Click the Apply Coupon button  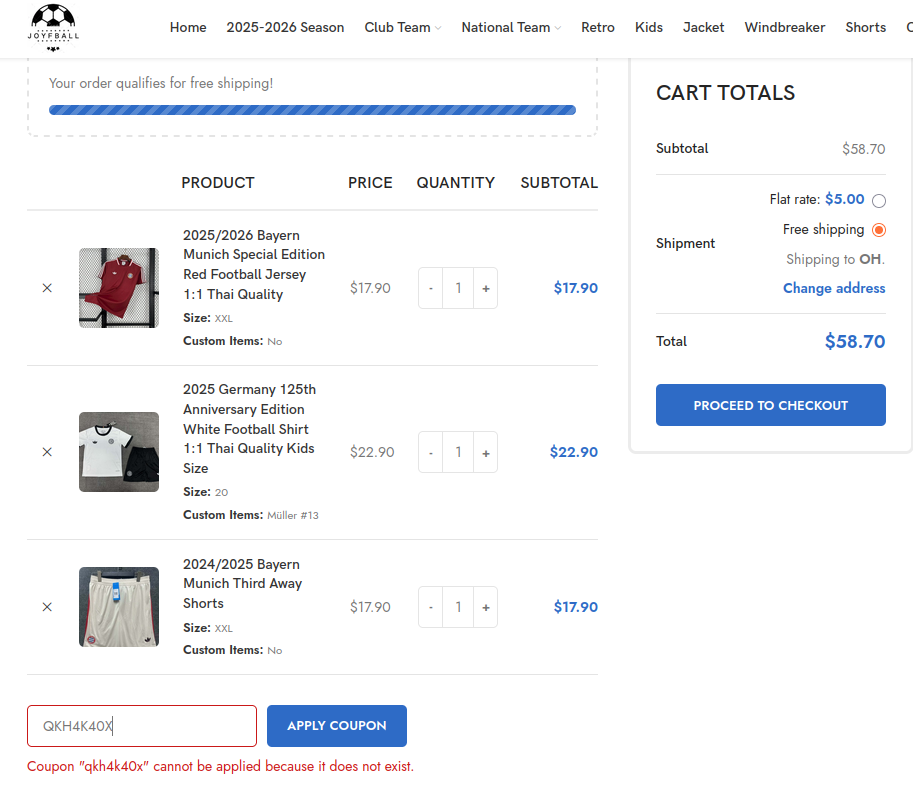[337, 726]
